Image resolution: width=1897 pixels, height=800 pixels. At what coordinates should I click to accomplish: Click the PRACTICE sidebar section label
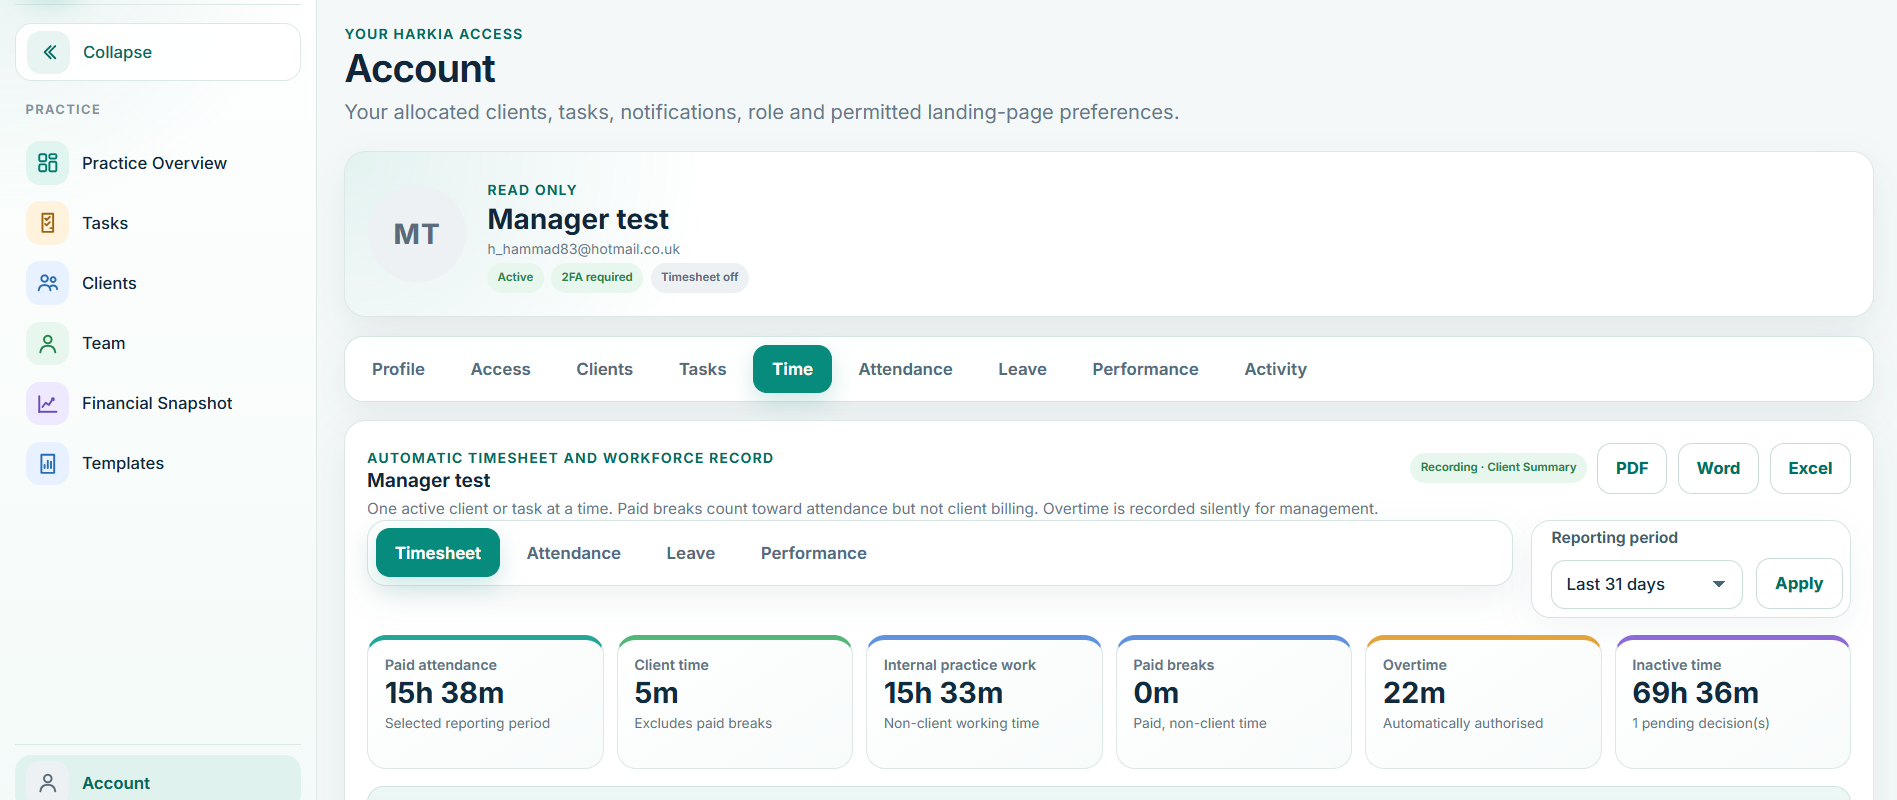click(x=63, y=109)
